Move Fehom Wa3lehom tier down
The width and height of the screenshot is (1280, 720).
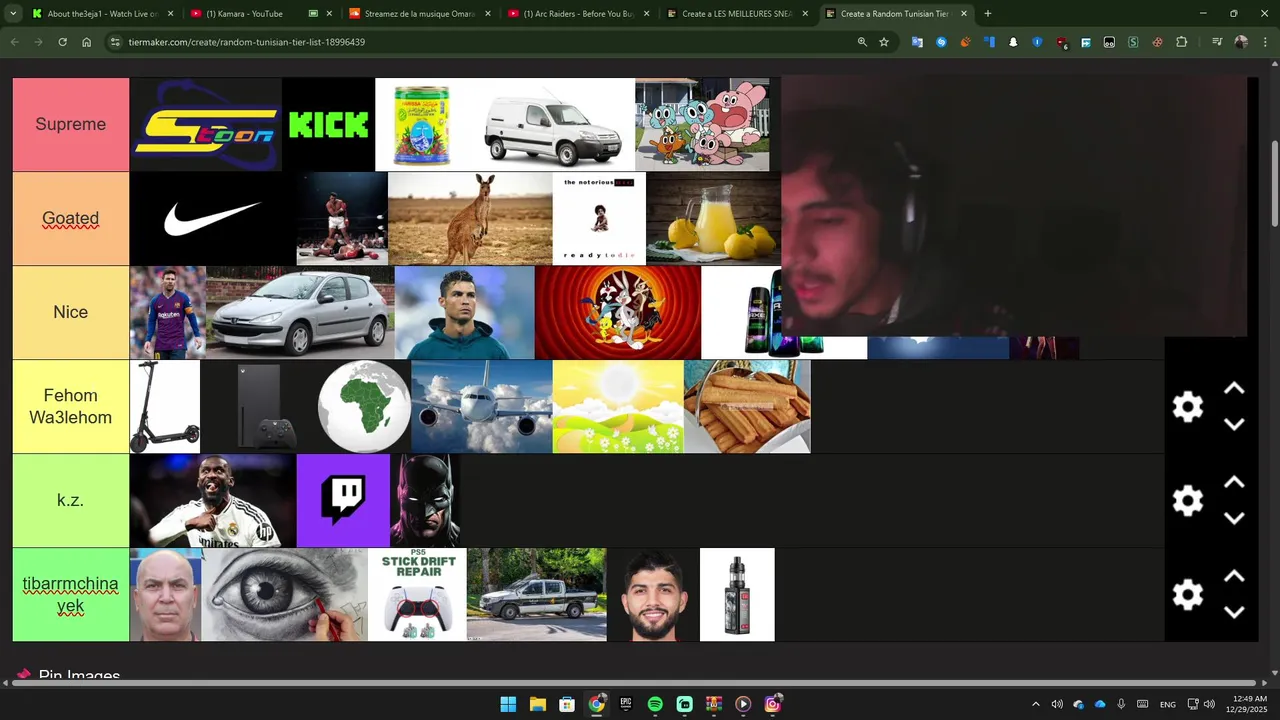point(1234,424)
